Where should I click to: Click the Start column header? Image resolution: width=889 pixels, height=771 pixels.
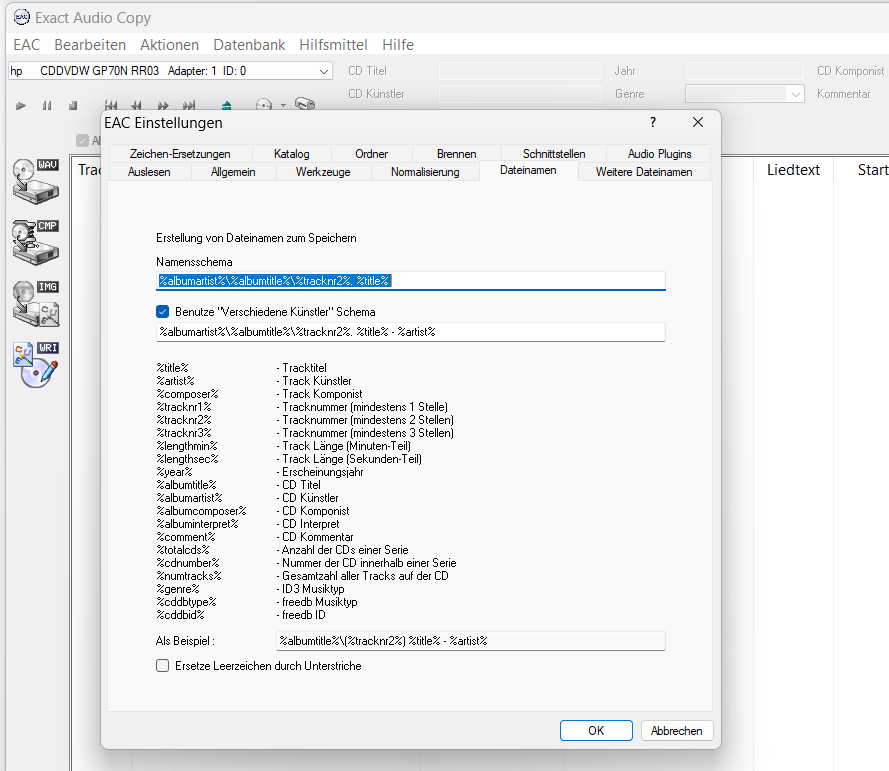pyautogui.click(x=872, y=170)
